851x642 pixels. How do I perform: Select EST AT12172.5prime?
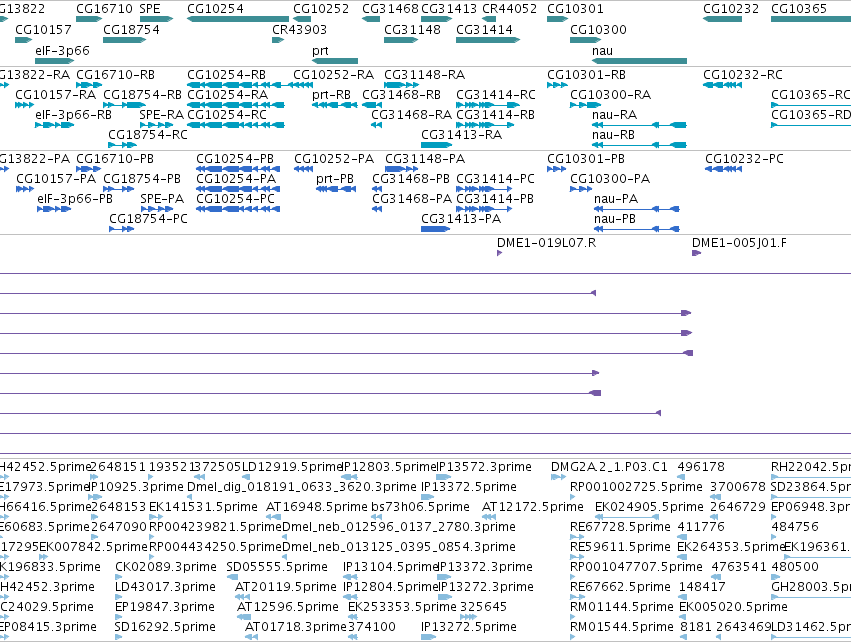[532, 507]
